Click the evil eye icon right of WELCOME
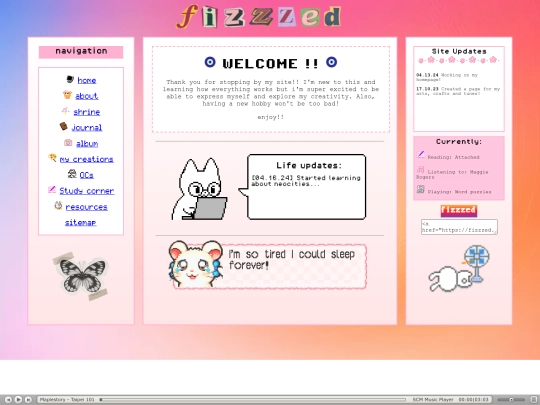This screenshot has height=405, width=540. 331,62
